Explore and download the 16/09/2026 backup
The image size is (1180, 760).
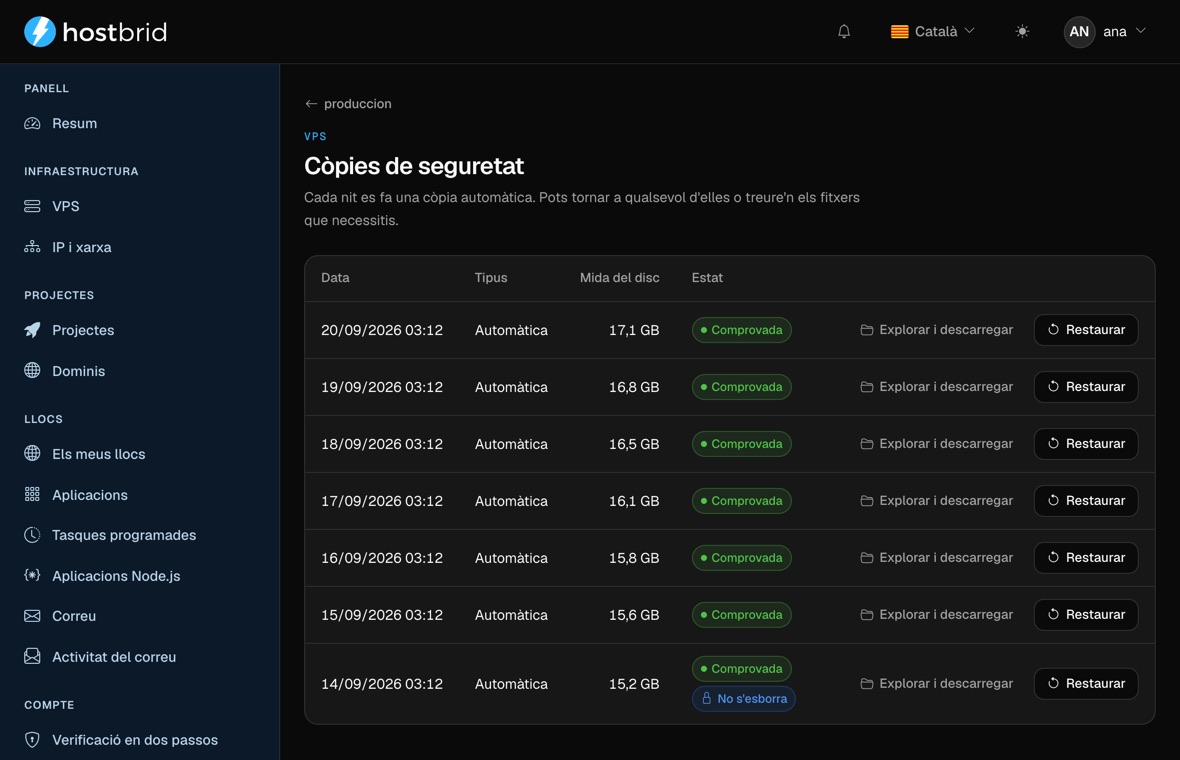pos(936,558)
